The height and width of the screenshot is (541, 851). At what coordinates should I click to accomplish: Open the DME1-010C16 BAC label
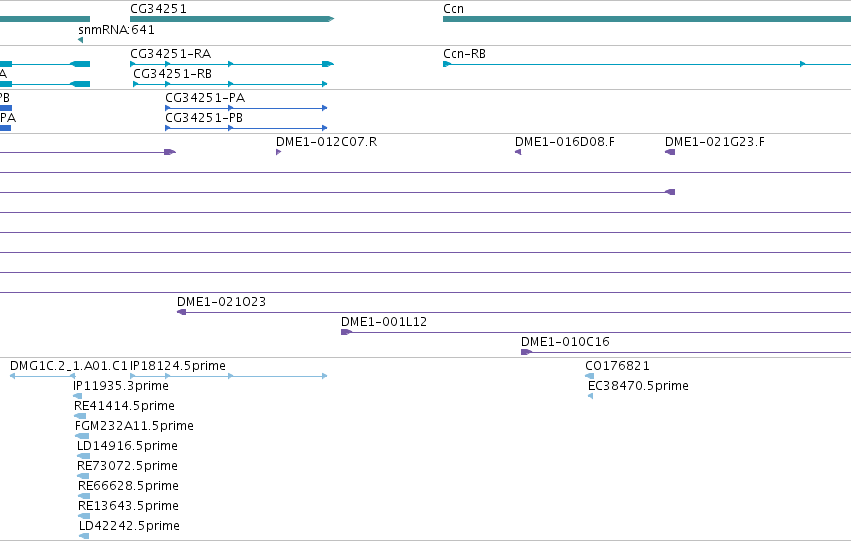click(x=565, y=342)
